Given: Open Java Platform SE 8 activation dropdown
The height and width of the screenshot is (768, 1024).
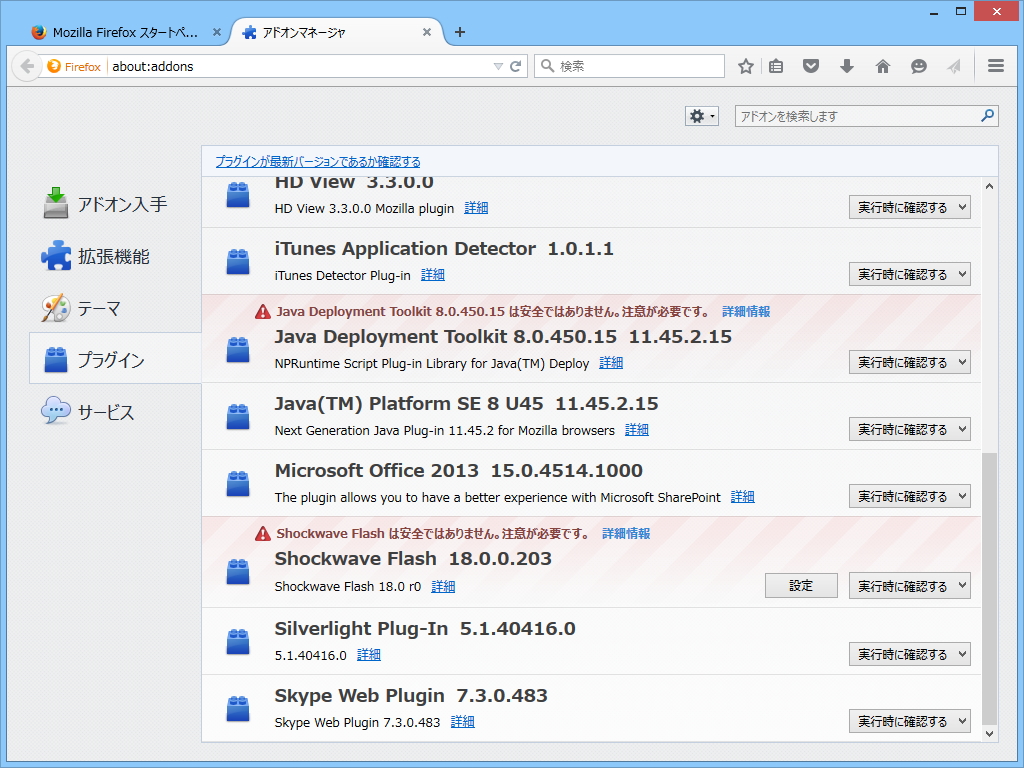Looking at the screenshot, I should click(x=910, y=429).
